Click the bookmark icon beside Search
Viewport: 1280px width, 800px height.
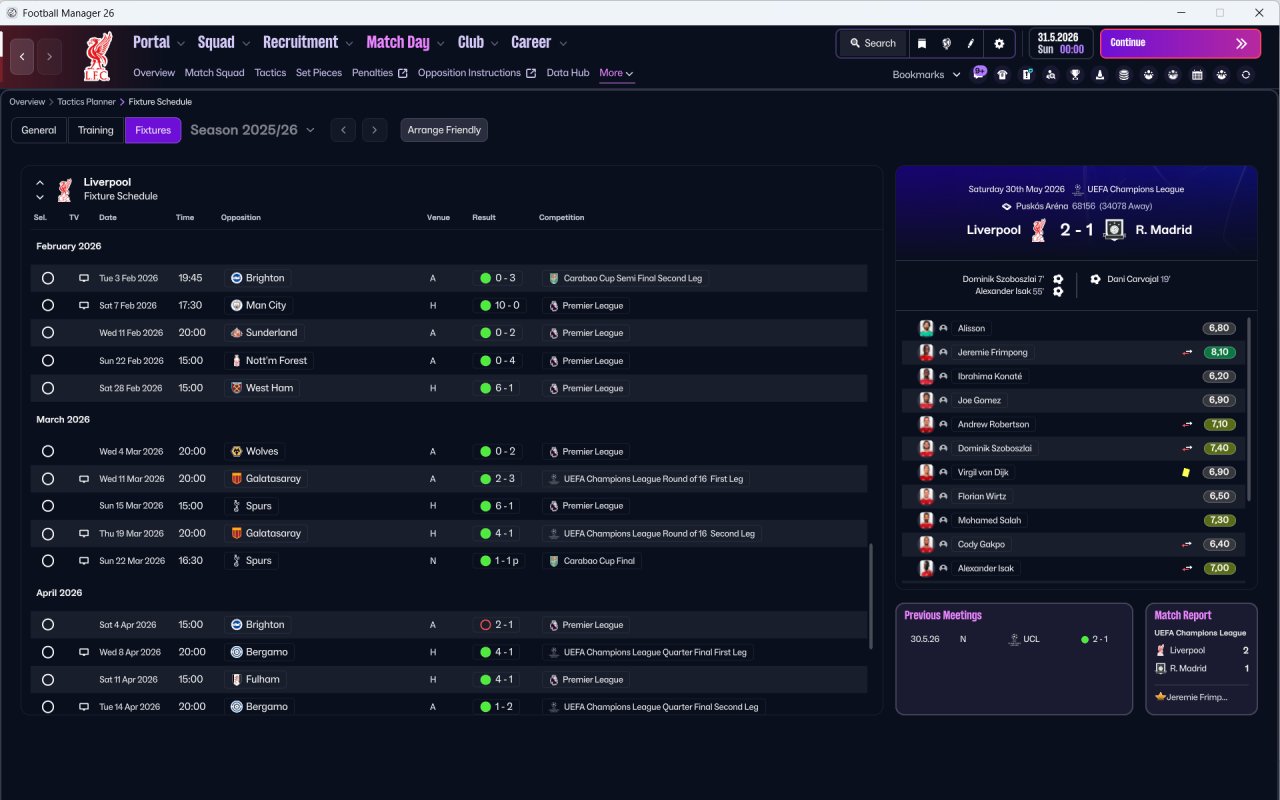click(922, 43)
